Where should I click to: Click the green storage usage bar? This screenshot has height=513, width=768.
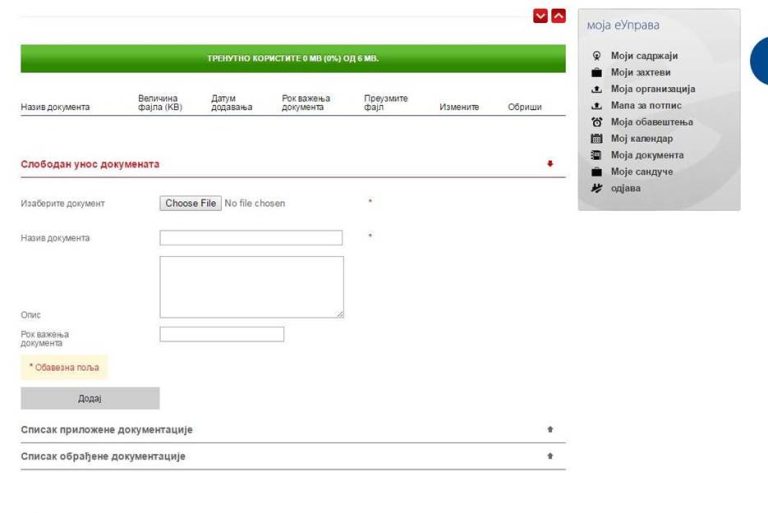coord(293,58)
